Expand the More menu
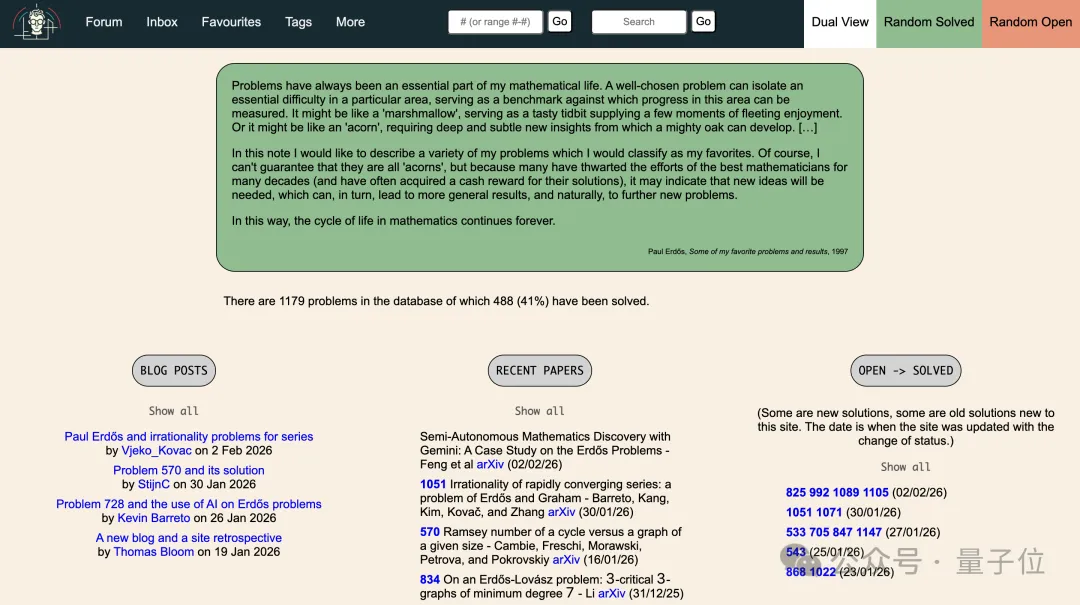Image resolution: width=1080 pixels, height=605 pixels. pyautogui.click(x=350, y=22)
